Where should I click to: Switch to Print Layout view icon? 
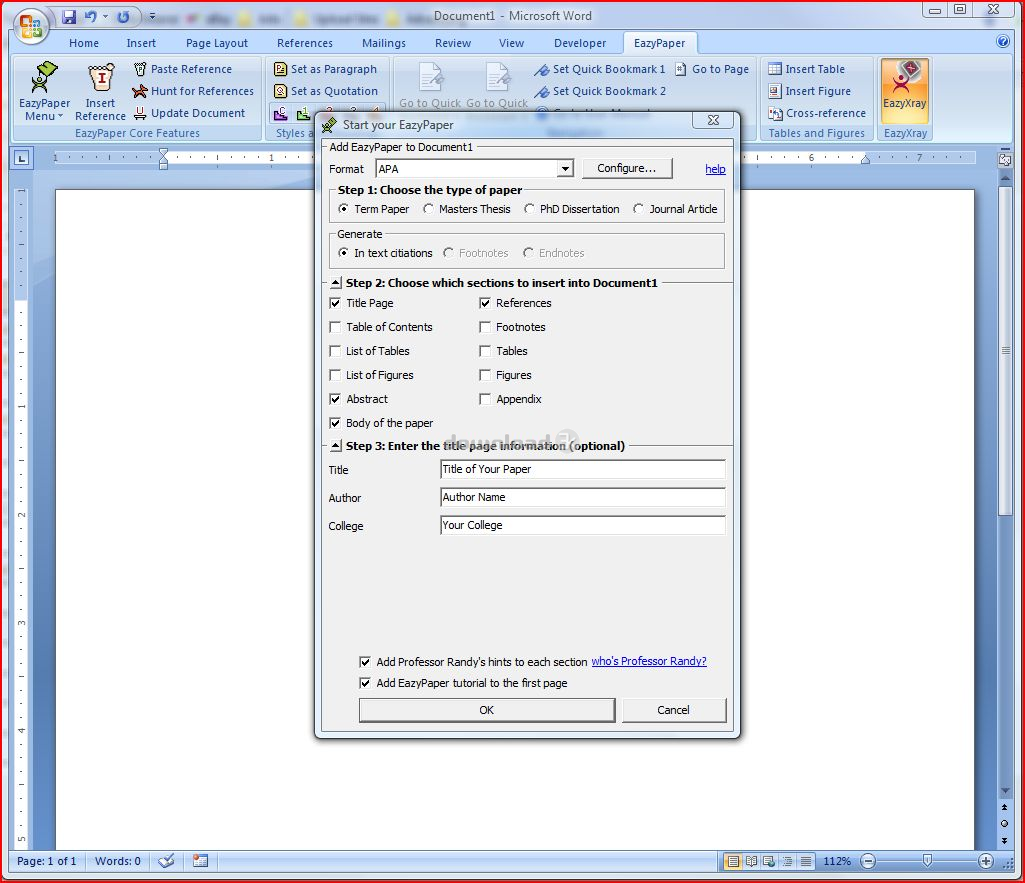[733, 861]
